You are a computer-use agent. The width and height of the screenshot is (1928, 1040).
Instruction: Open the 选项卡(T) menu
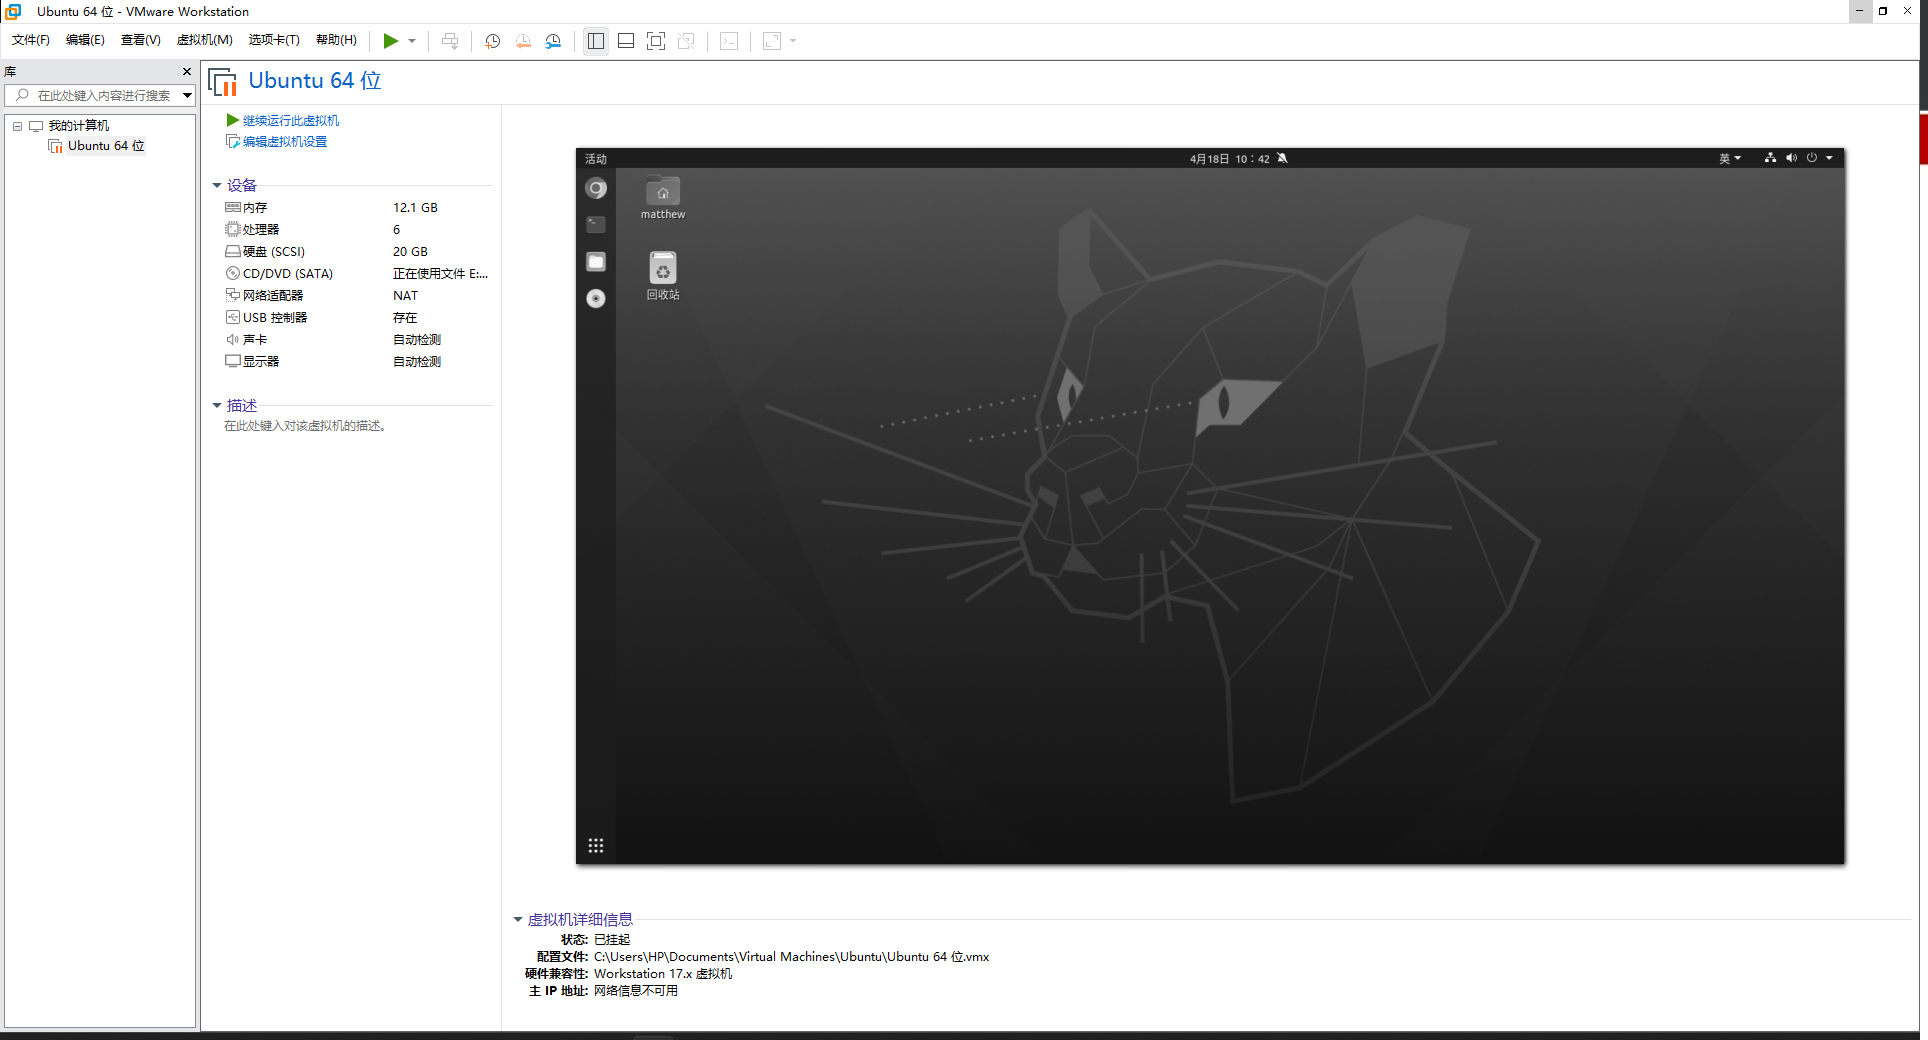[x=274, y=40]
